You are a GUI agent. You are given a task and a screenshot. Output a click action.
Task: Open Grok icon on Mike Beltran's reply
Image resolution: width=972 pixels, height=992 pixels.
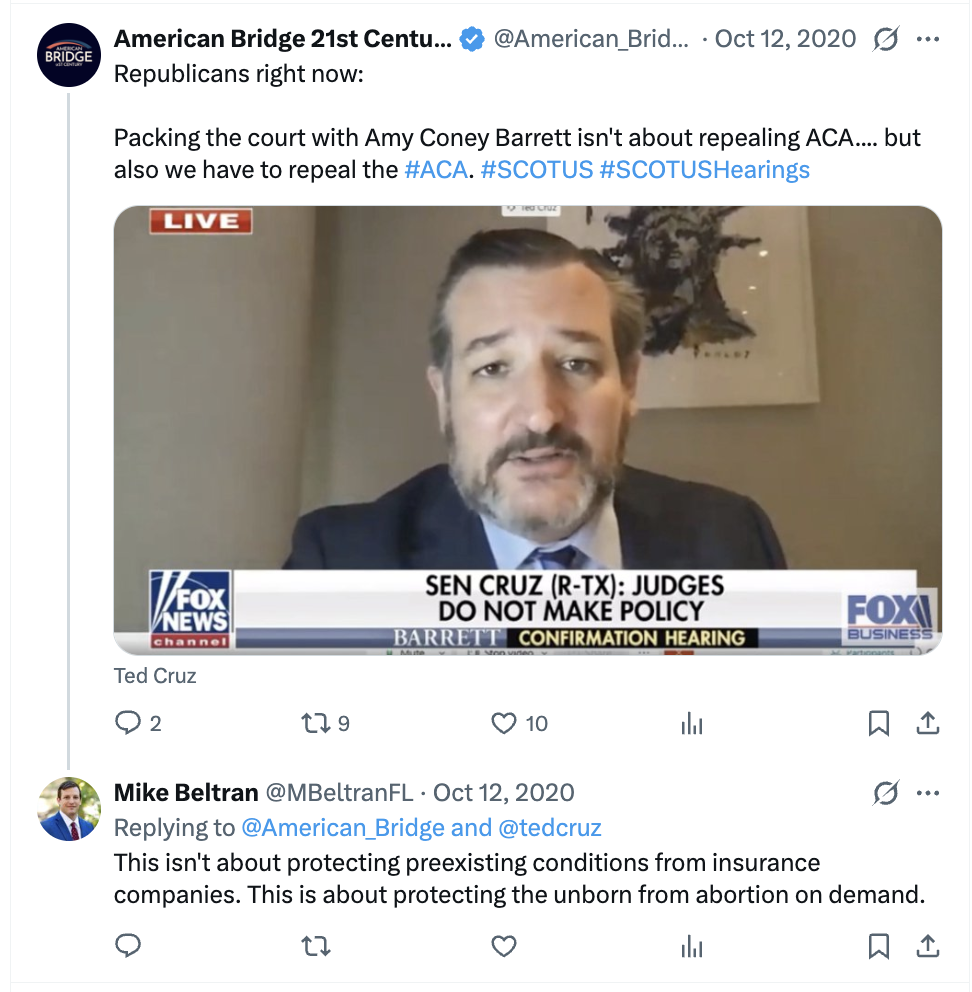coord(885,793)
